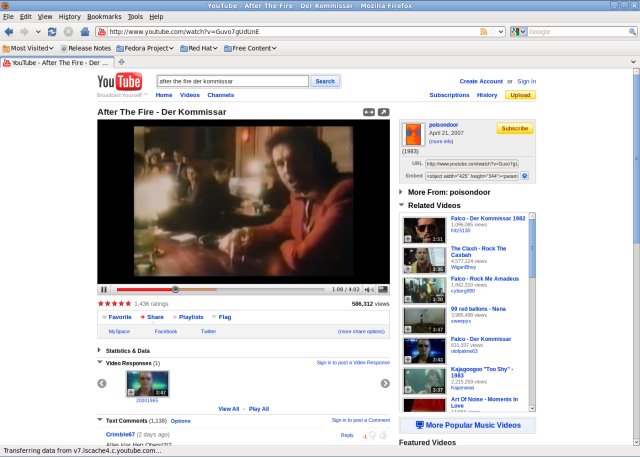
Task: Go back with the Firefox back arrow
Action: [9, 32]
